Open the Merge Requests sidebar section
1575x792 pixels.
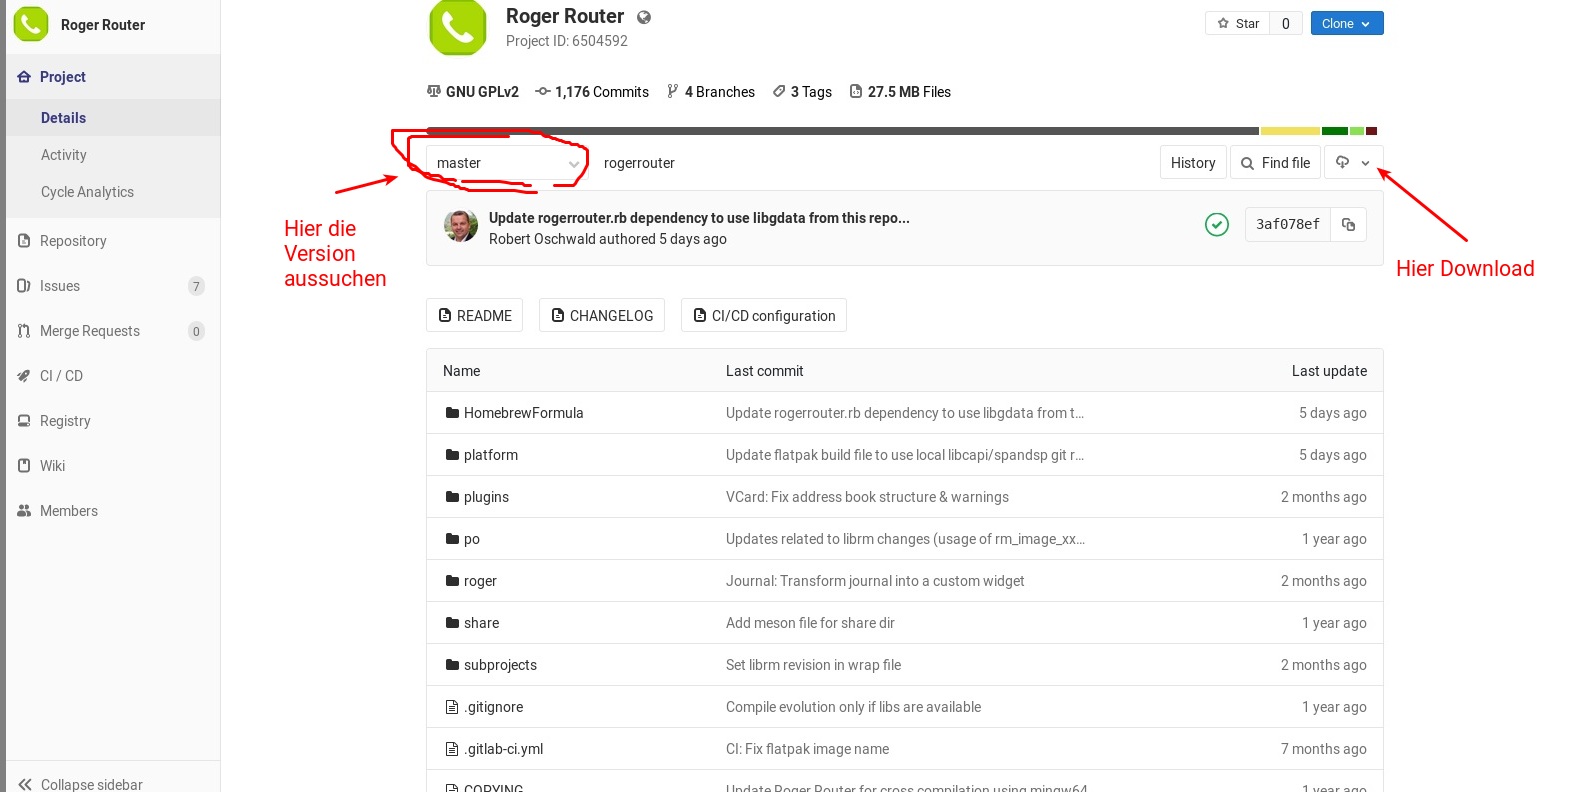[x=112, y=331]
